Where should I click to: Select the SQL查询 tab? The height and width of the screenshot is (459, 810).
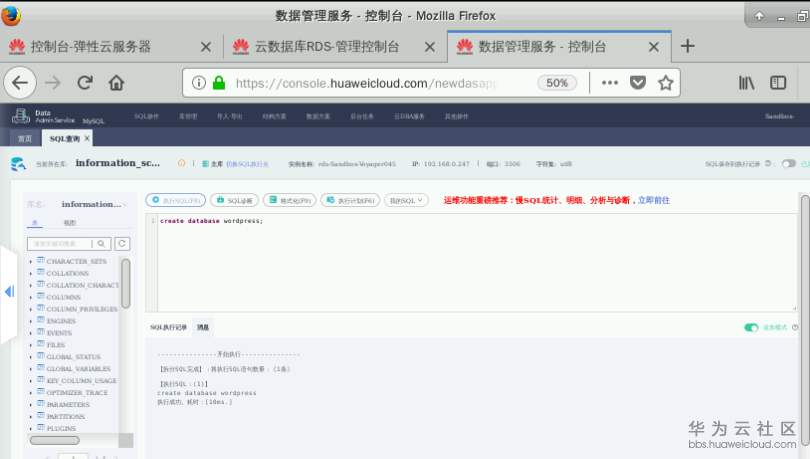[x=65, y=138]
